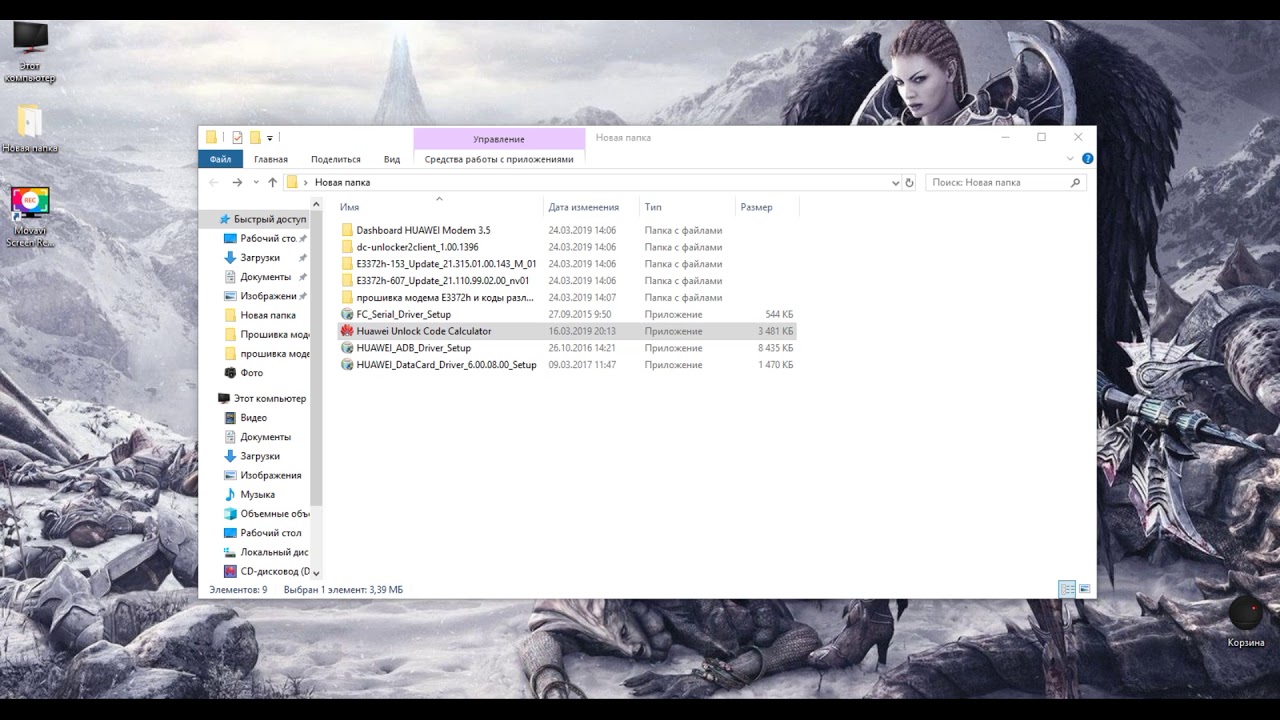Expand the address bar history dropdown
The width and height of the screenshot is (1280, 720).
[895, 183]
